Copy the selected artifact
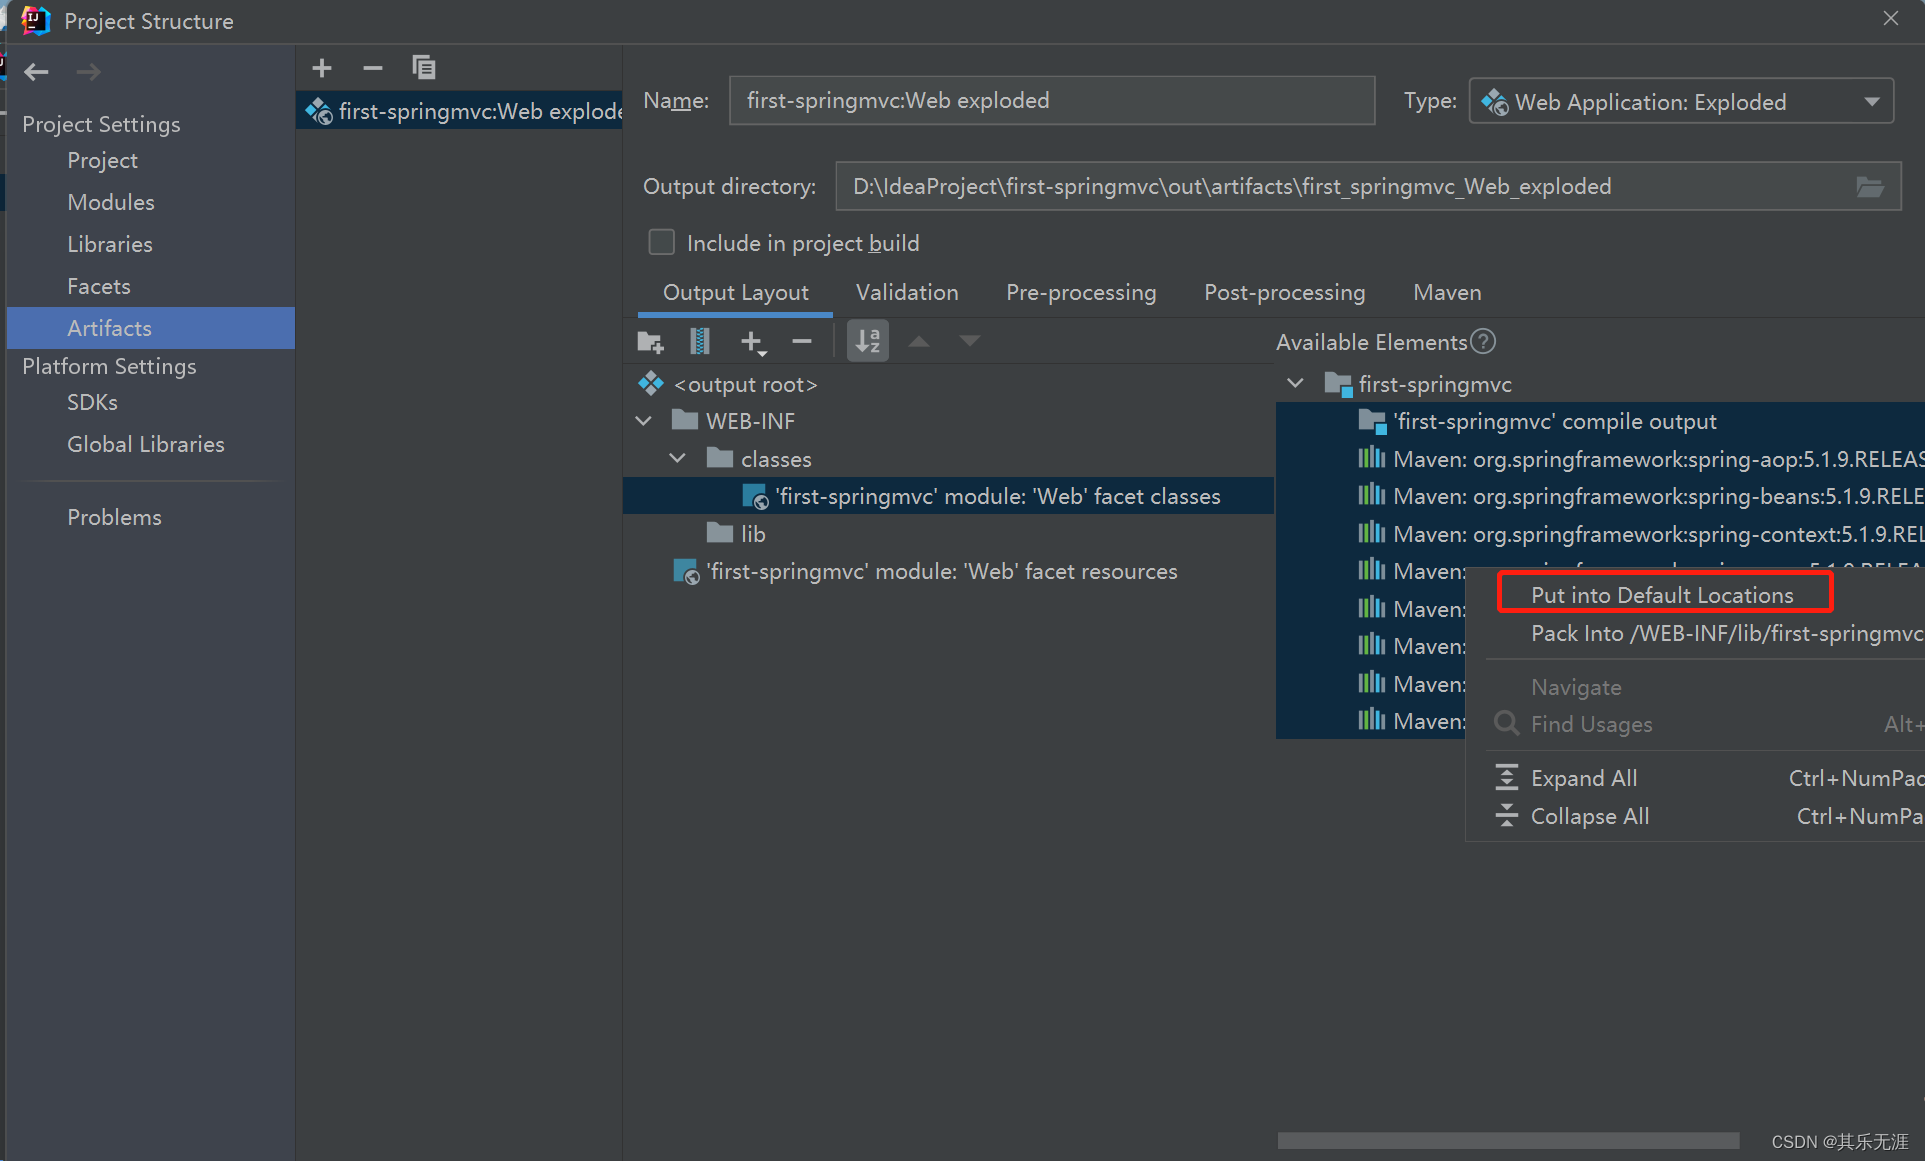 pyautogui.click(x=424, y=68)
